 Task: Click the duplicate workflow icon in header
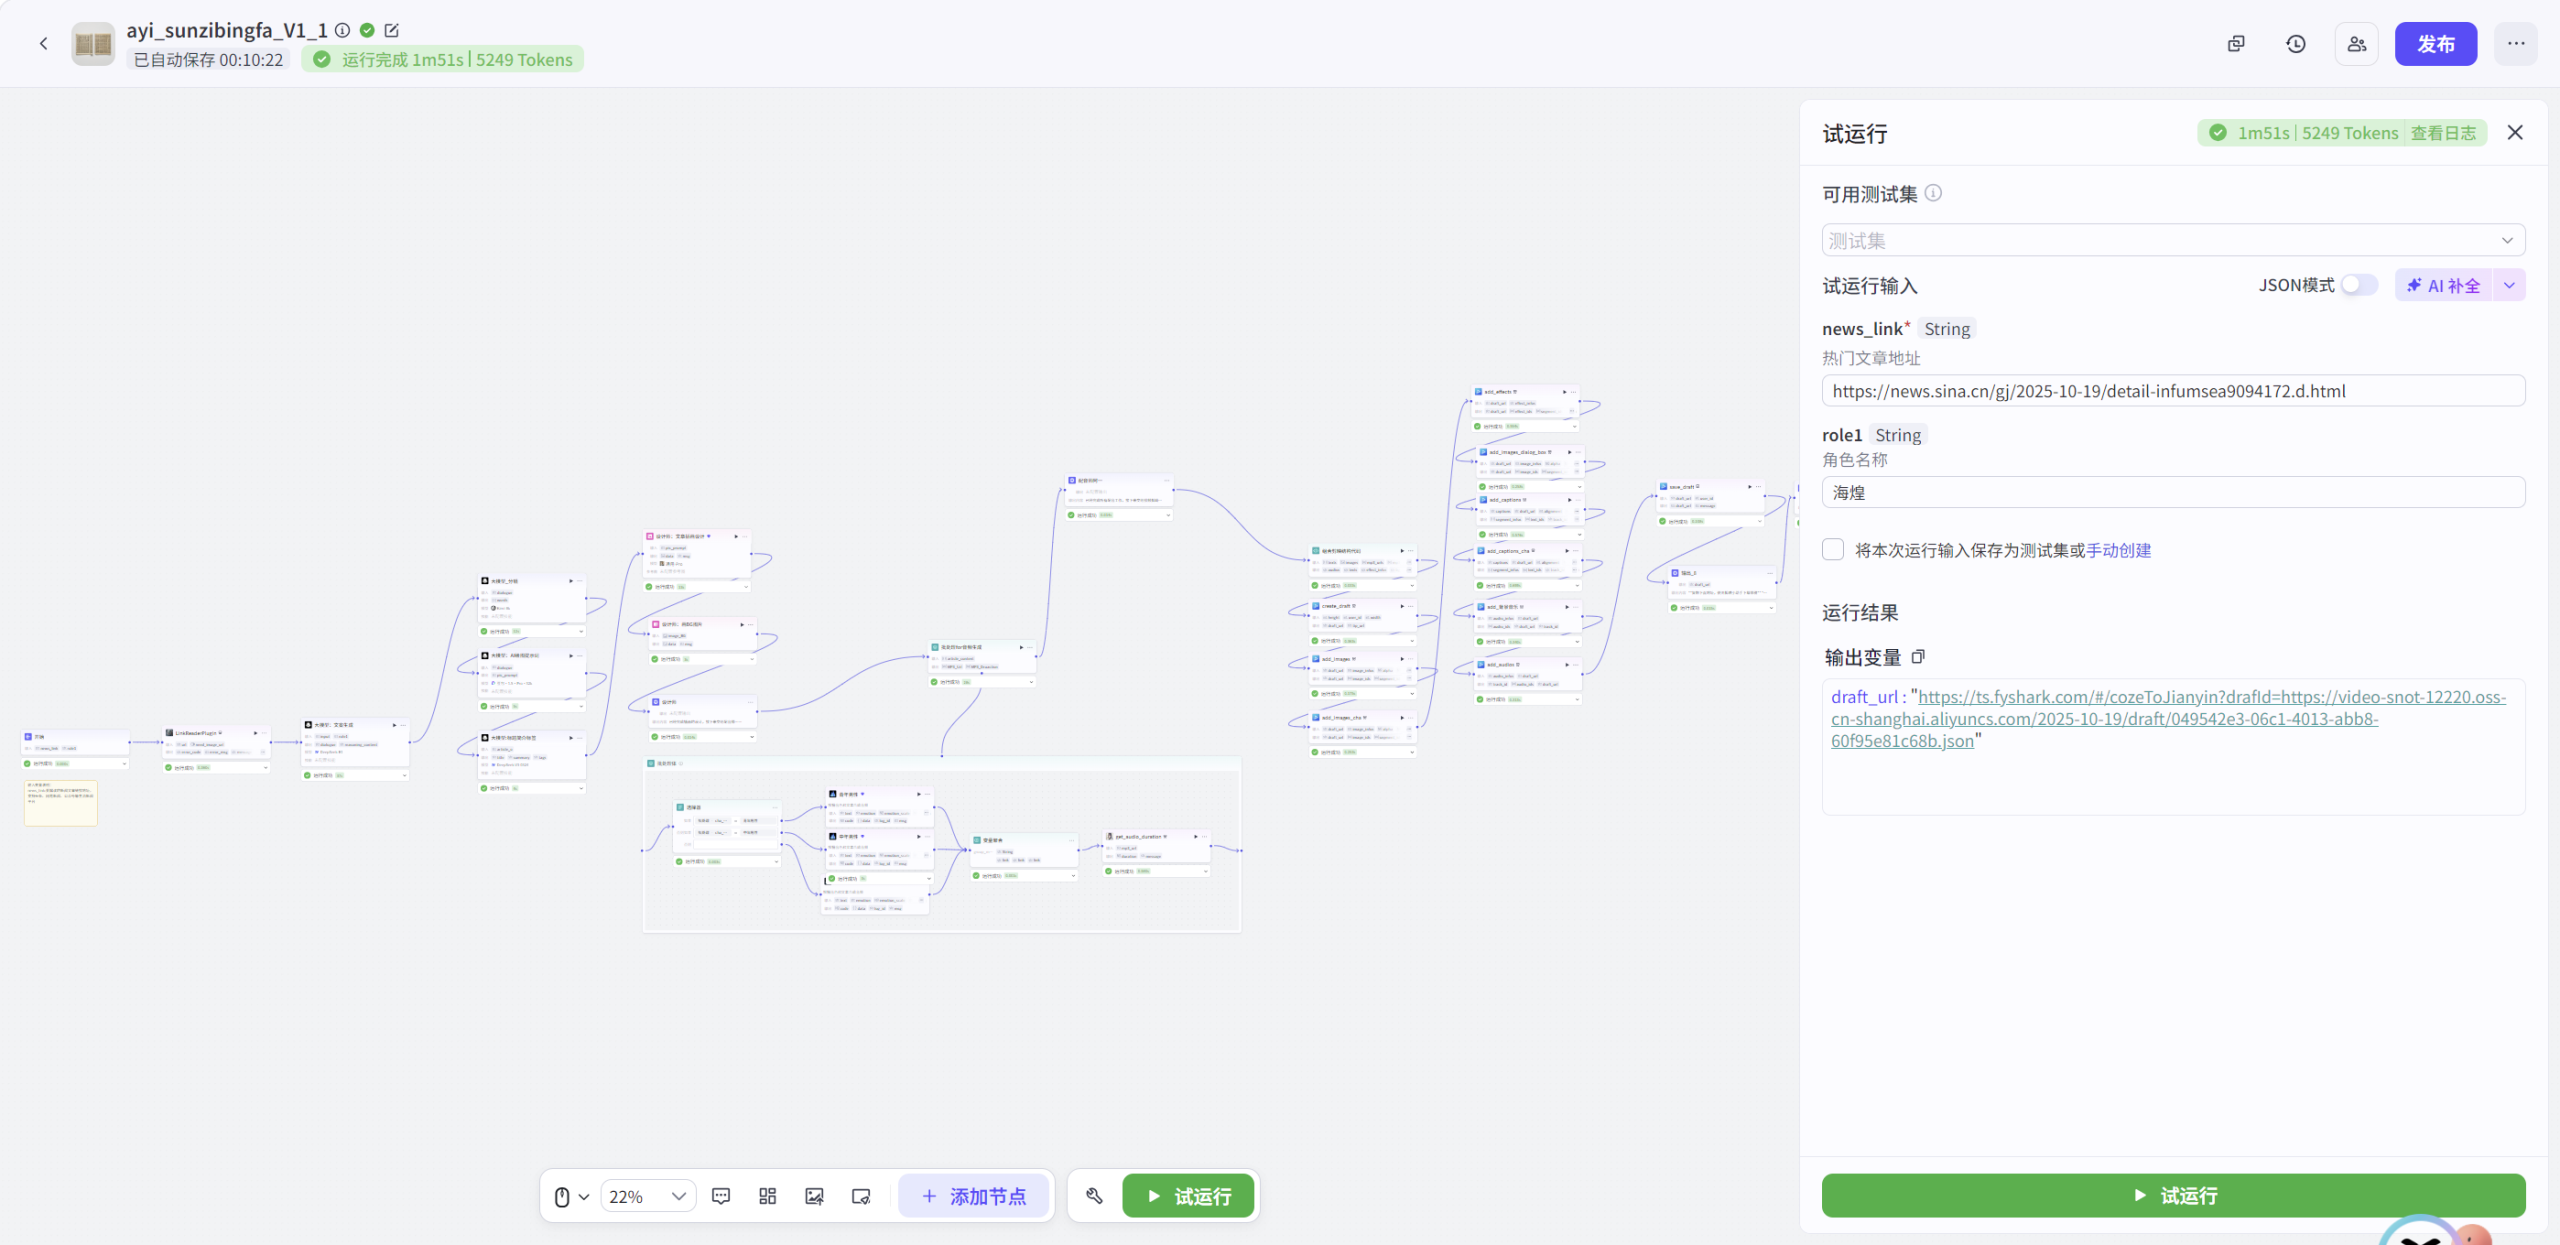(x=2236, y=44)
